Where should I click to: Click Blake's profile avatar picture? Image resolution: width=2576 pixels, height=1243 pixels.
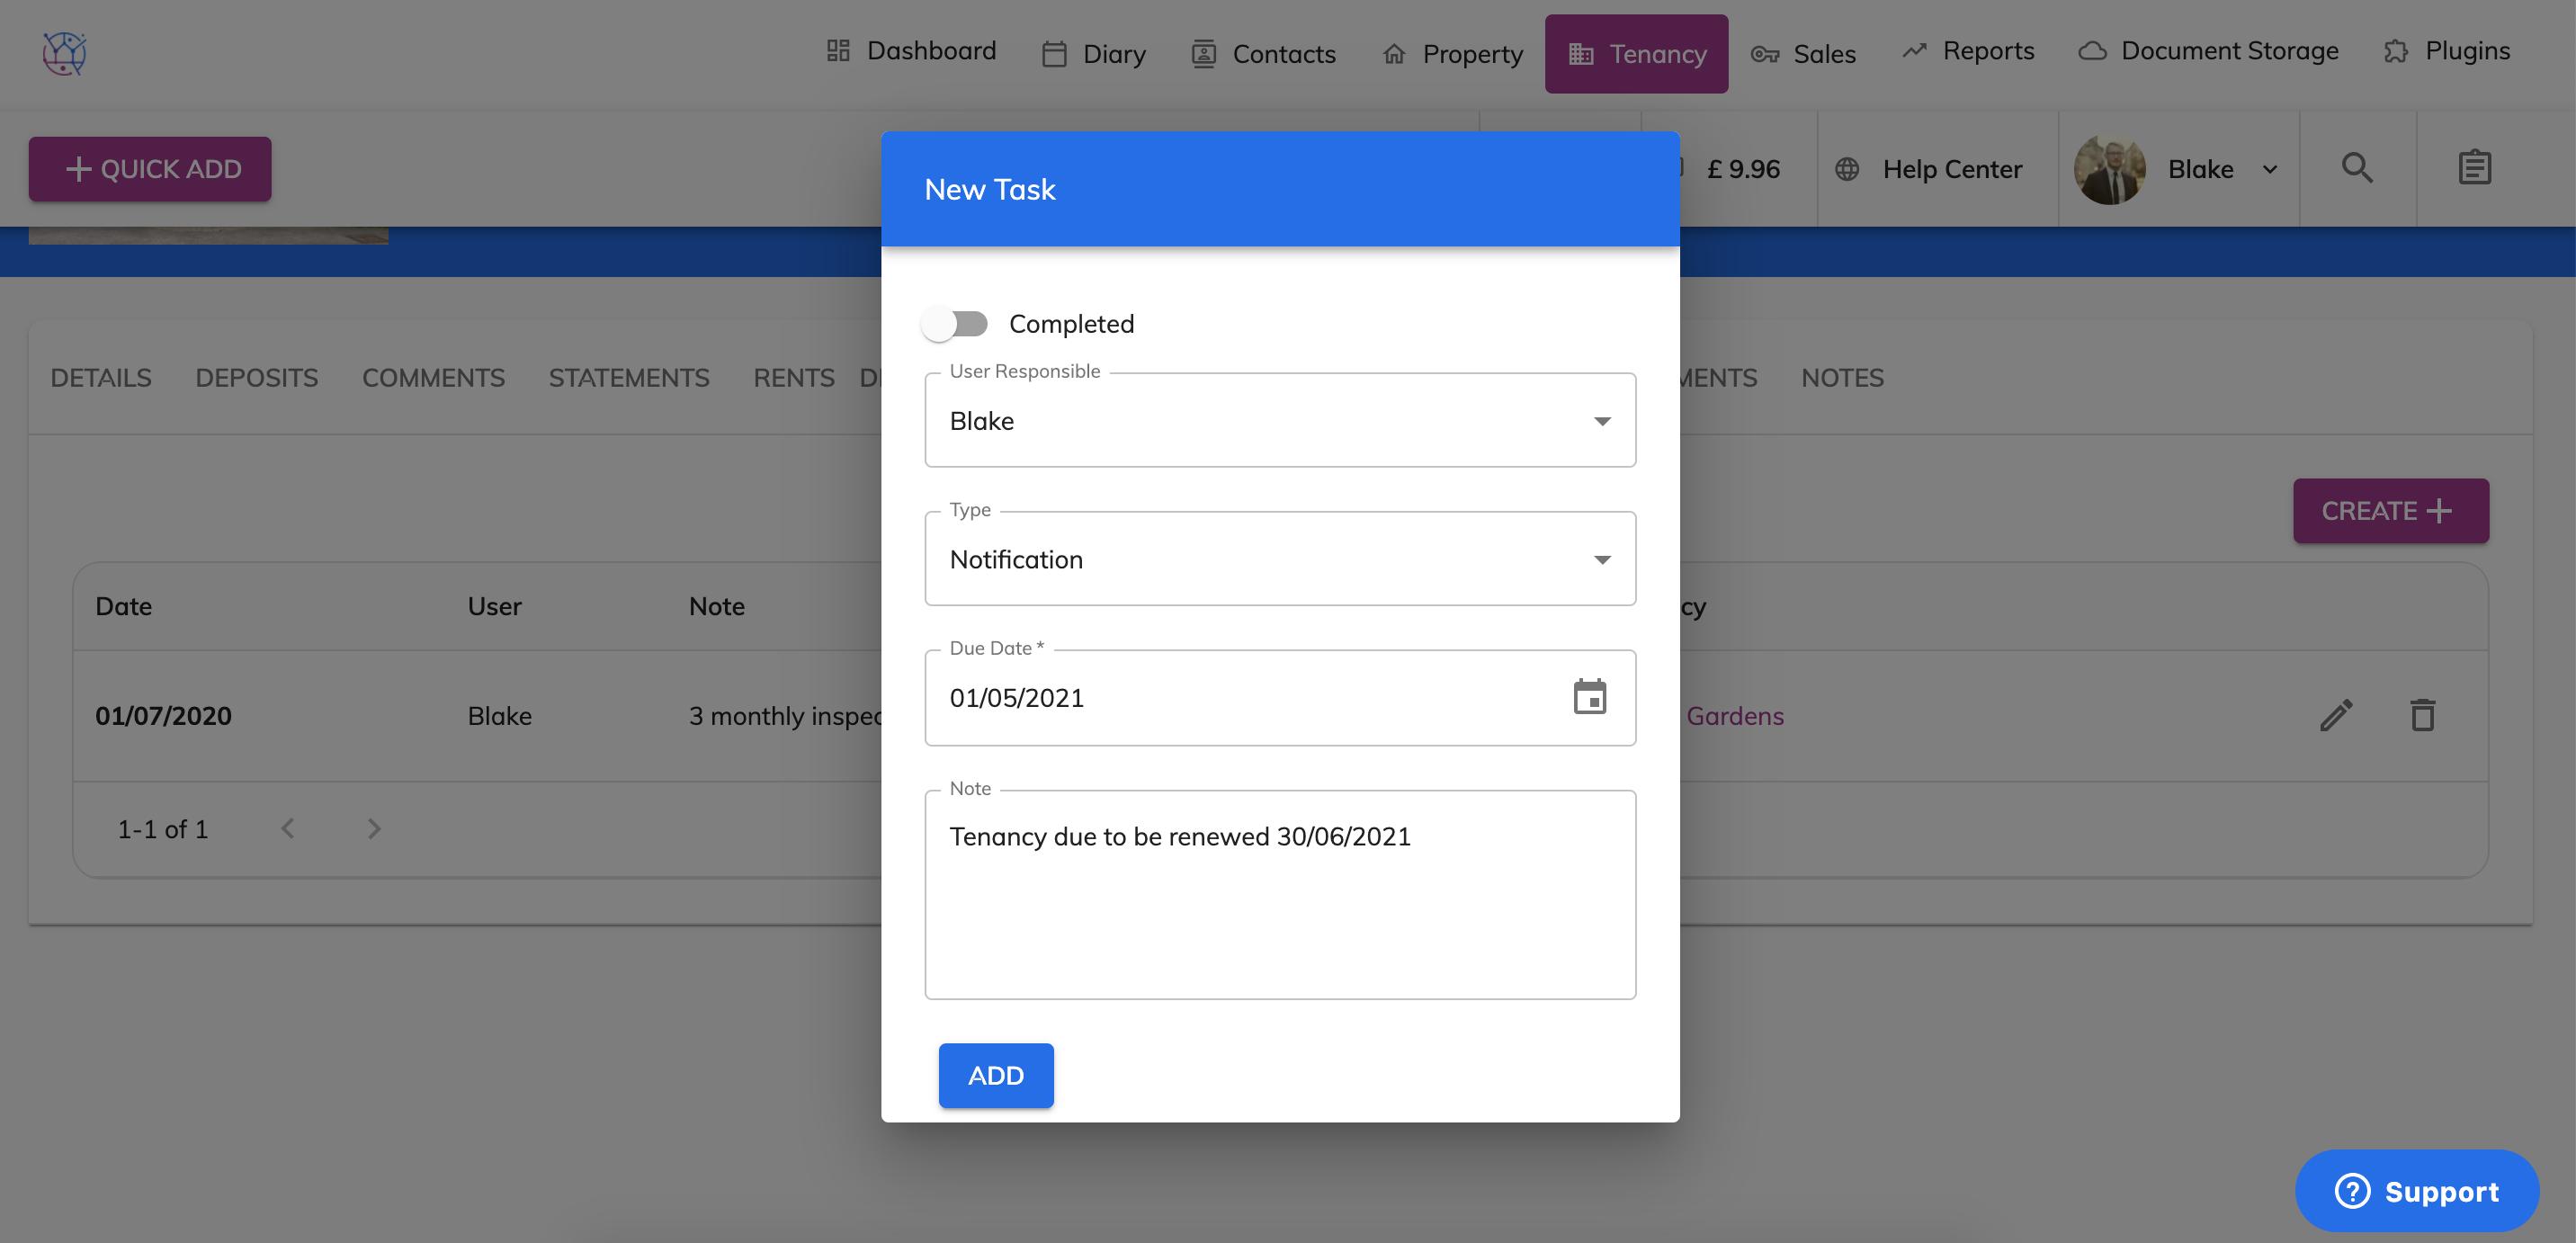click(2109, 169)
